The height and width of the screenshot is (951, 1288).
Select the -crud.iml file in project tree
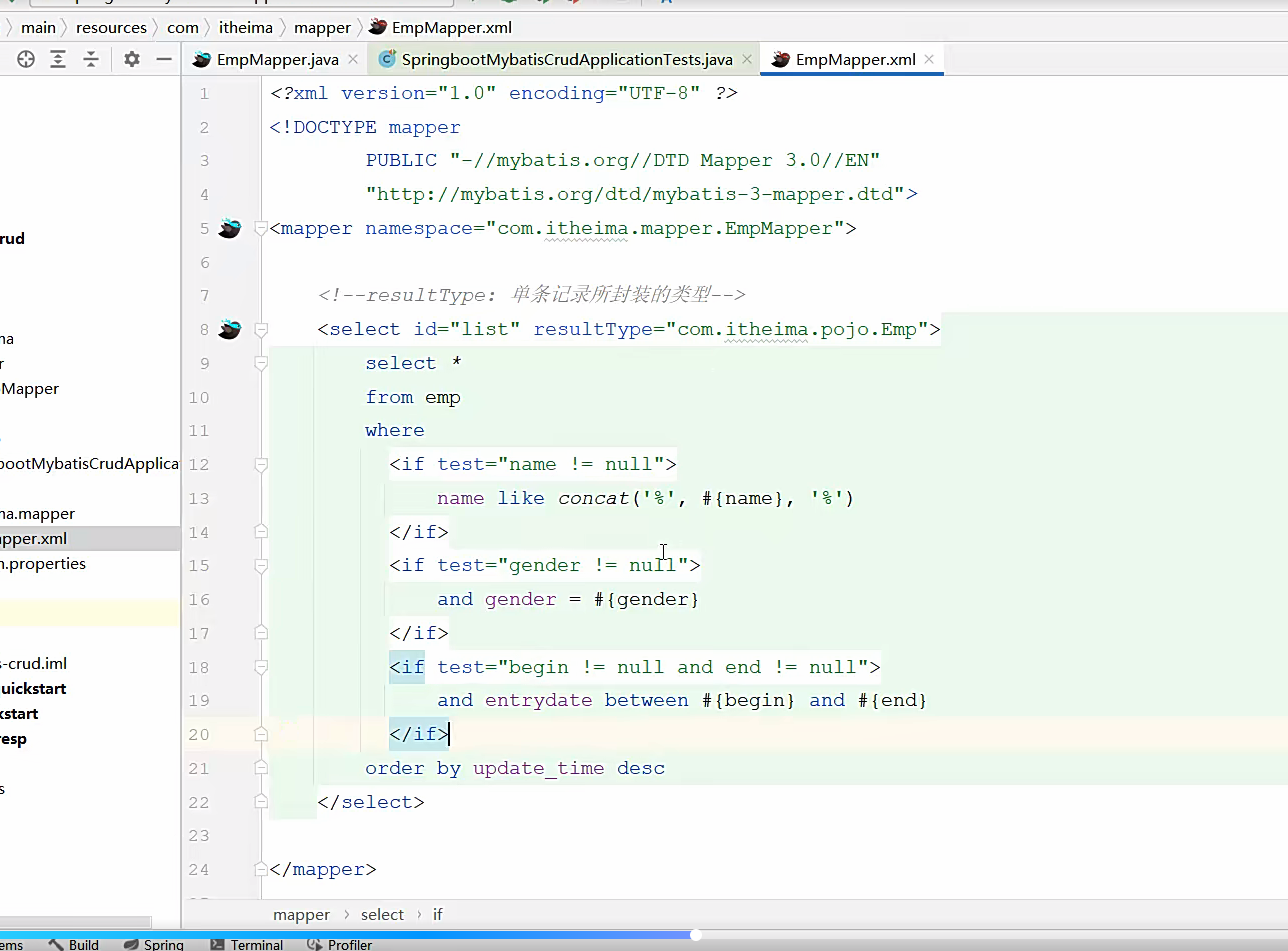(x=34, y=663)
